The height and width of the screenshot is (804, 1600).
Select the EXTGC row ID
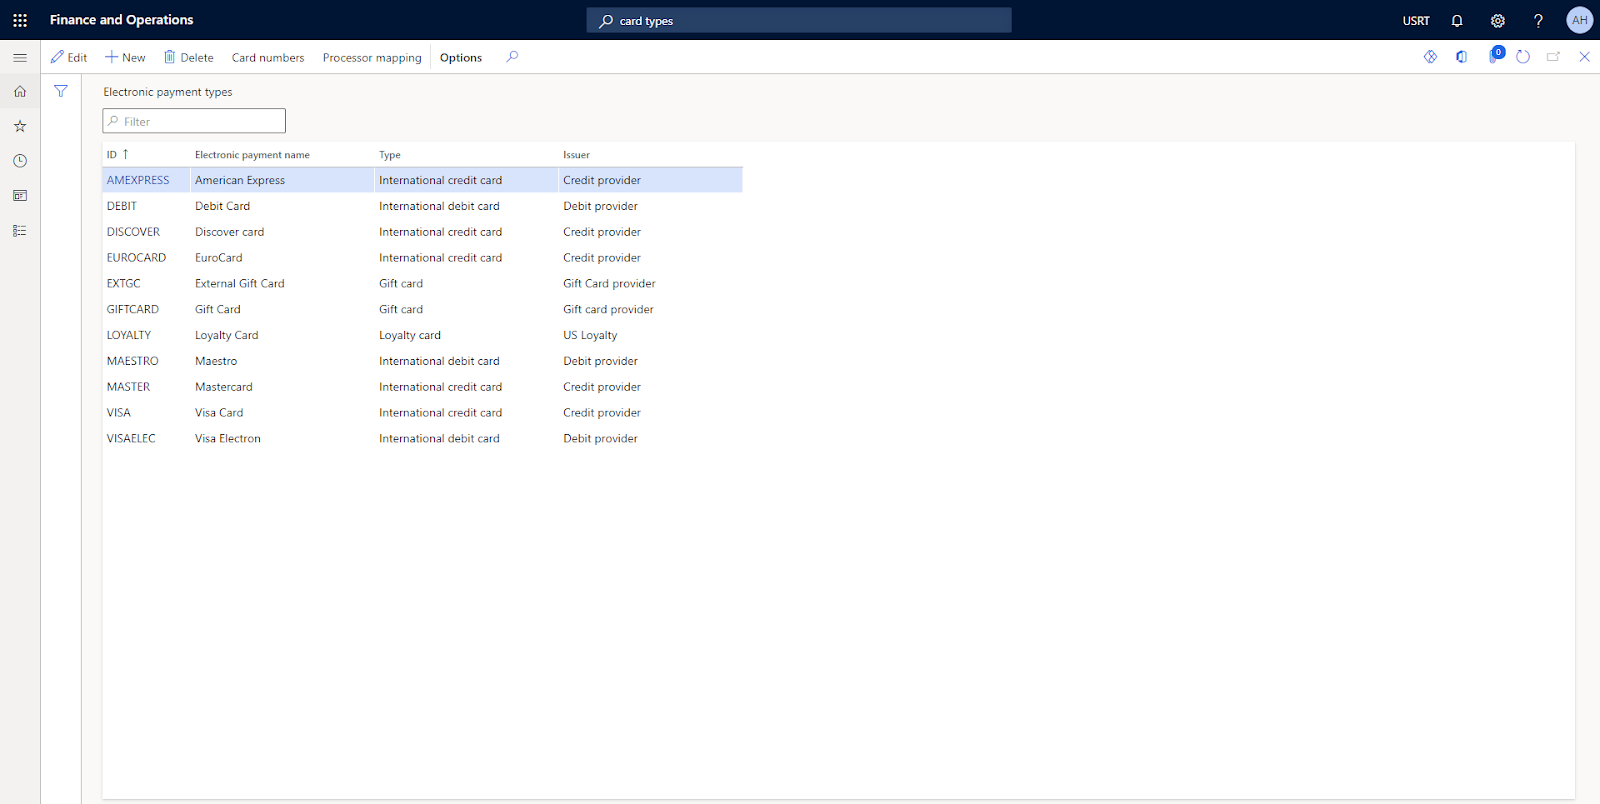(124, 284)
